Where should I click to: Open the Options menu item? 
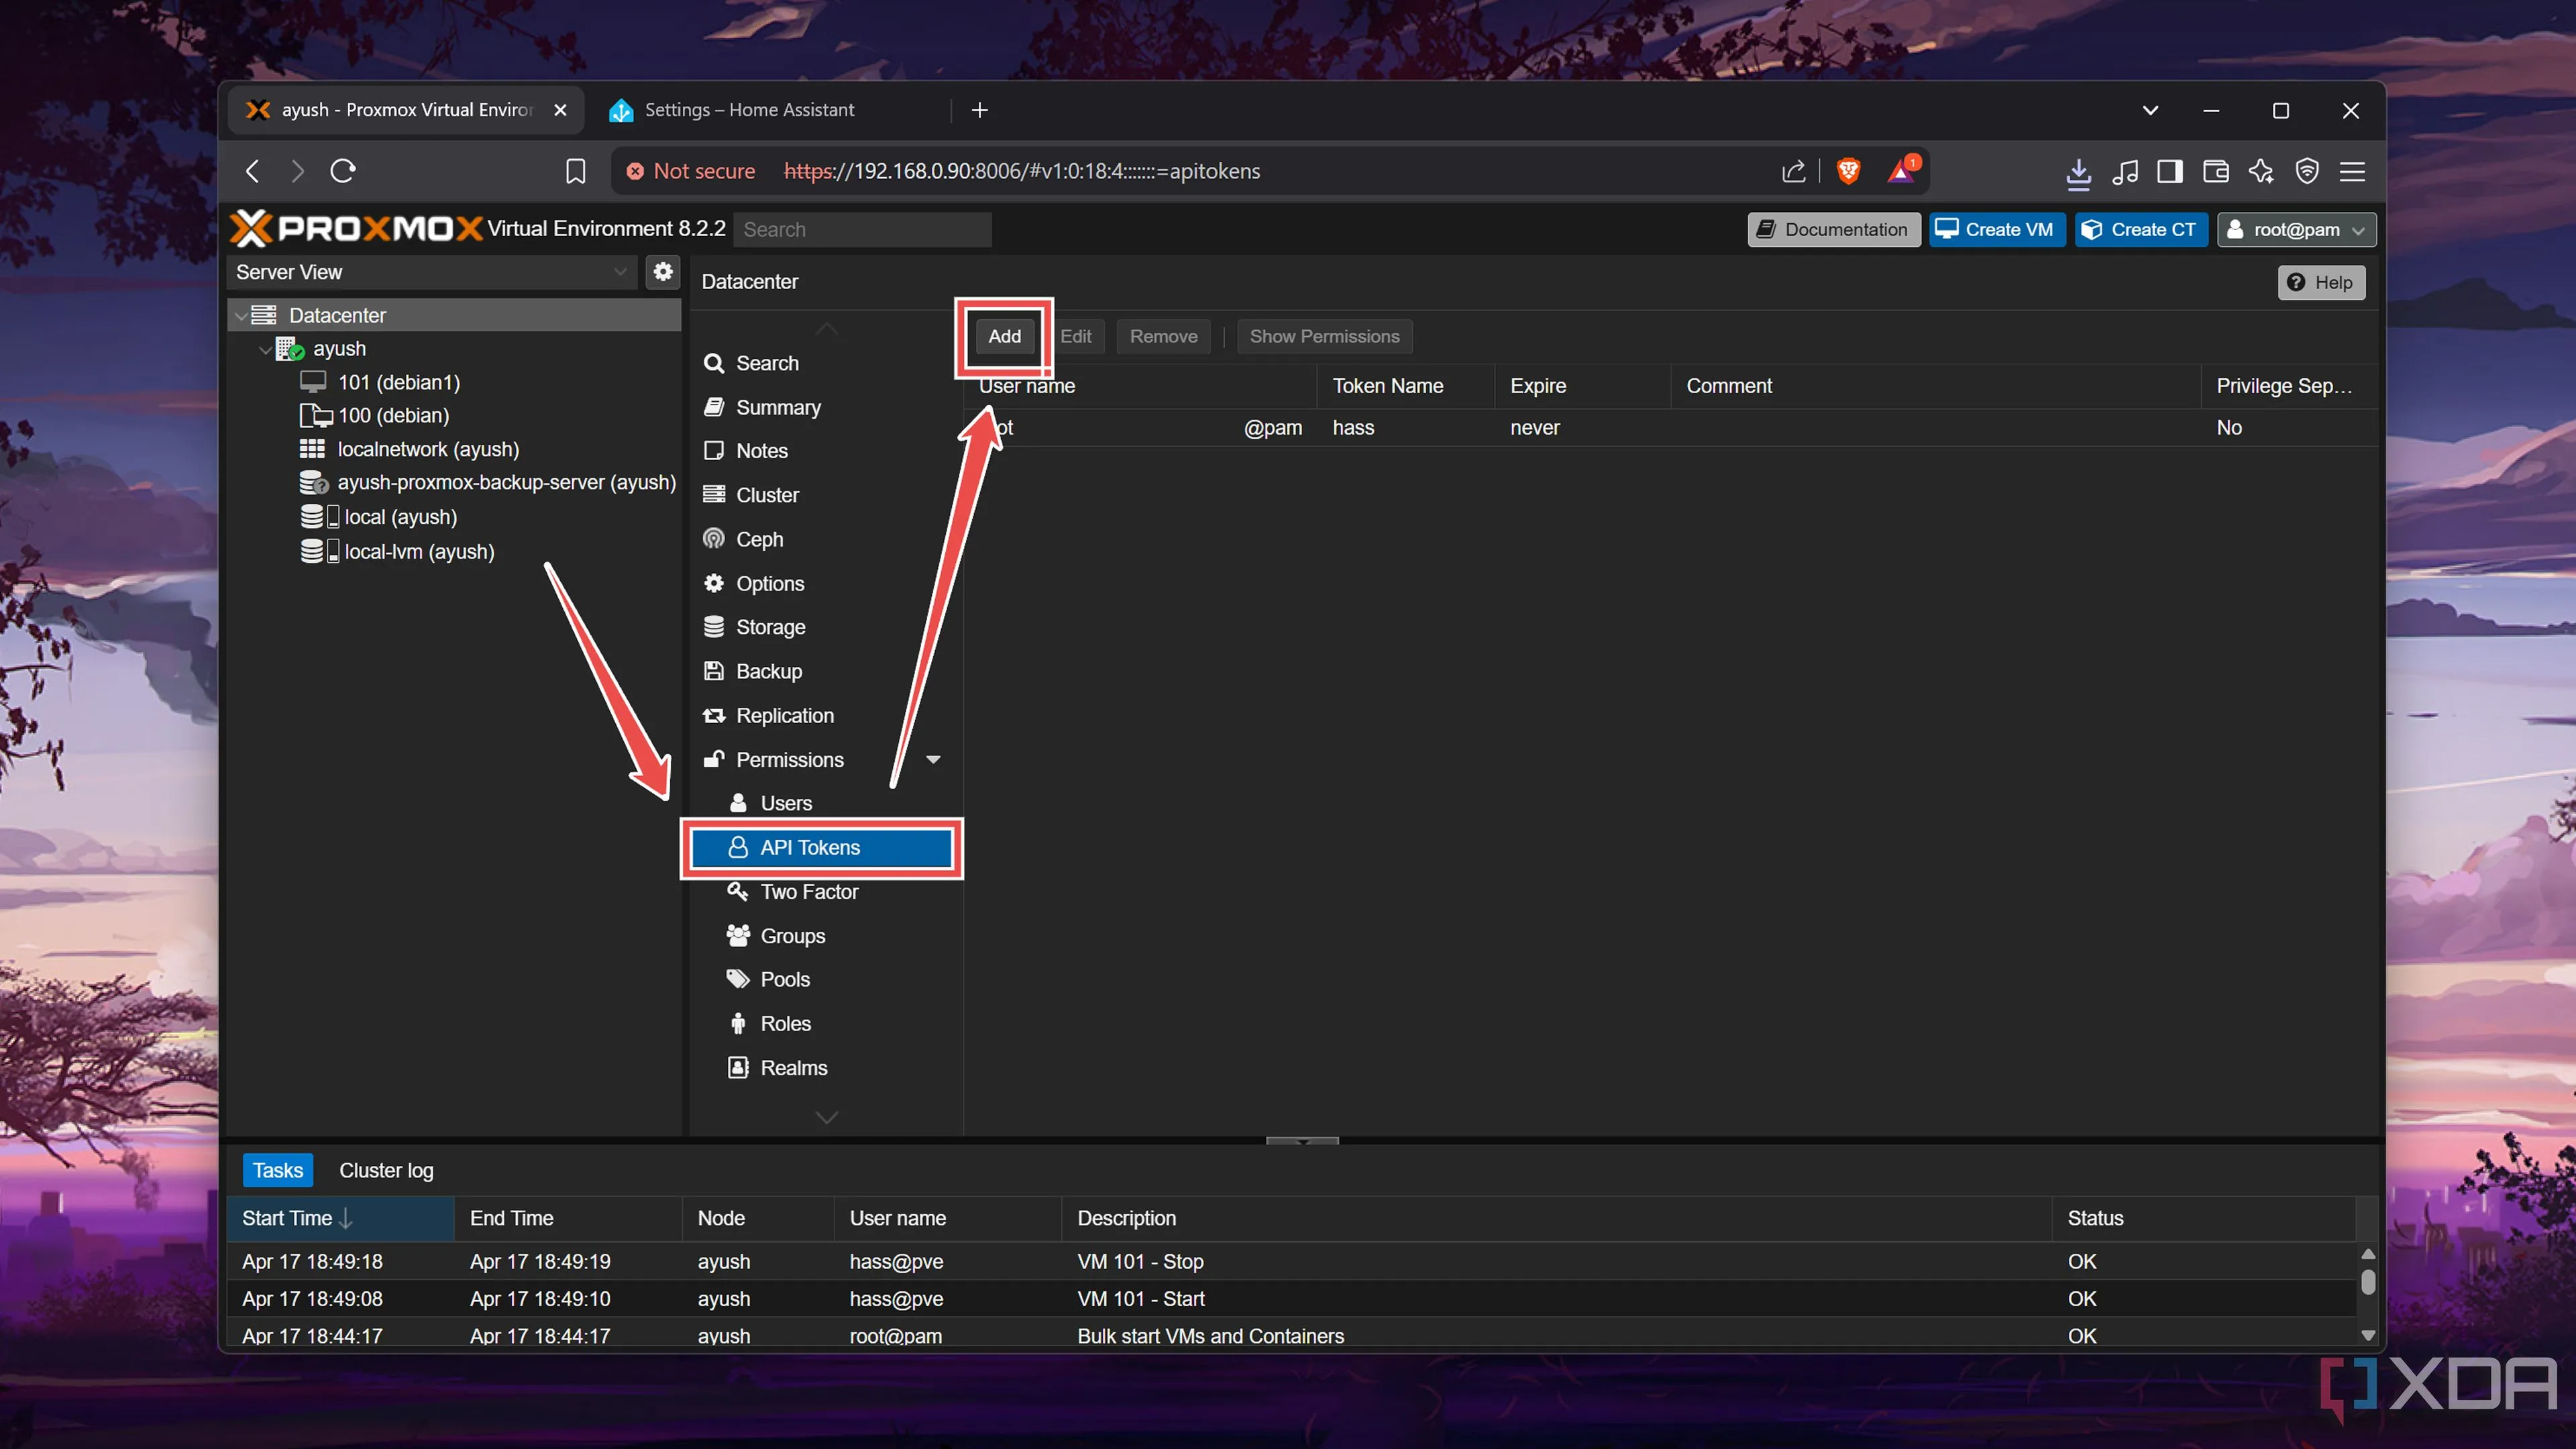(x=825, y=583)
